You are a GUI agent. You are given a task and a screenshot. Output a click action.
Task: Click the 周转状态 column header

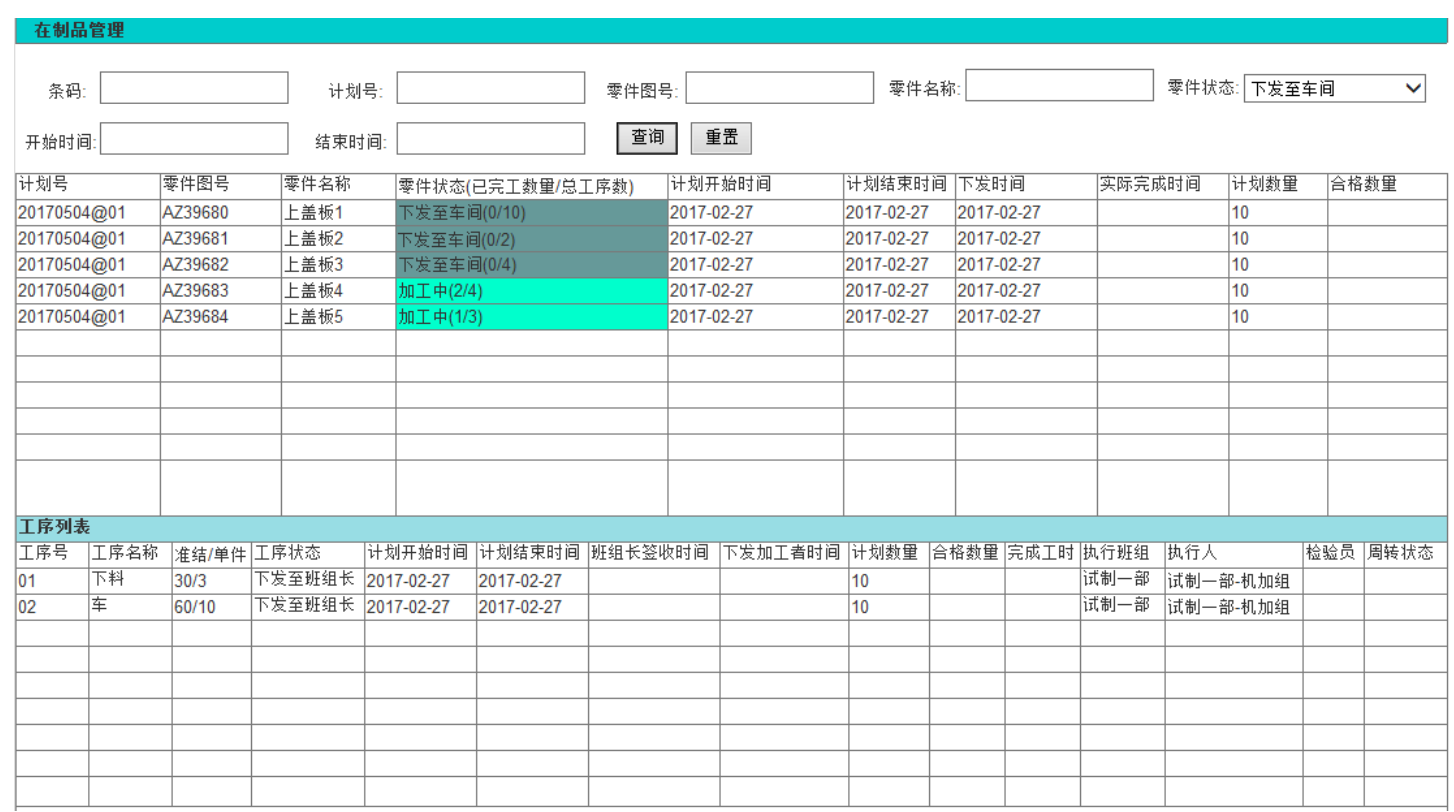coord(1405,553)
